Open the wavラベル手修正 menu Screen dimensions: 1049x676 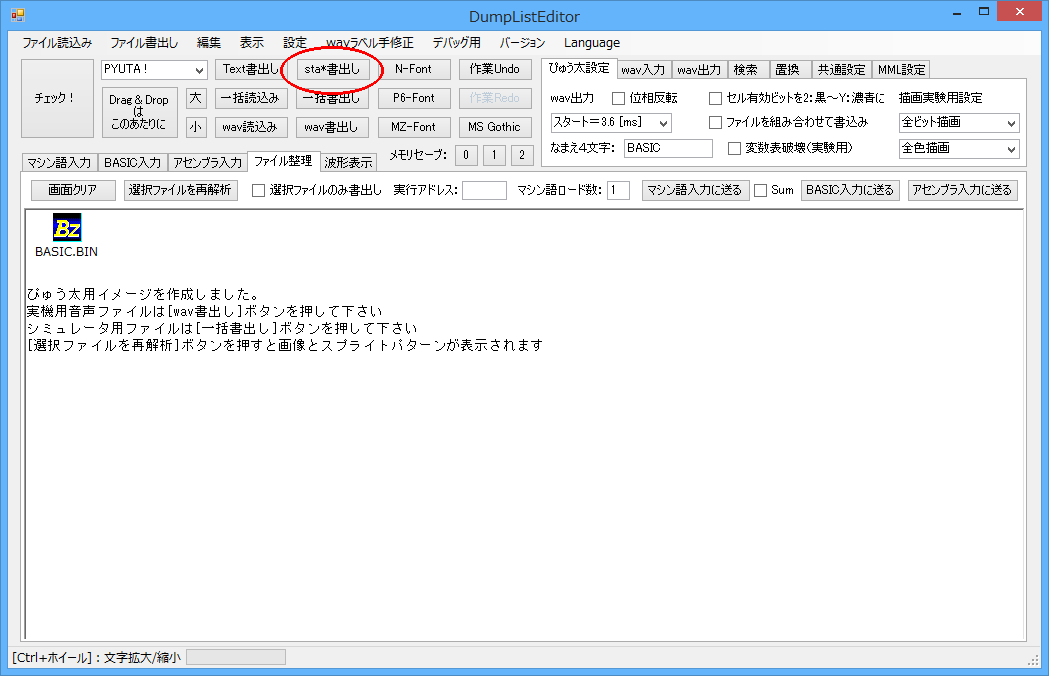pyautogui.click(x=370, y=43)
